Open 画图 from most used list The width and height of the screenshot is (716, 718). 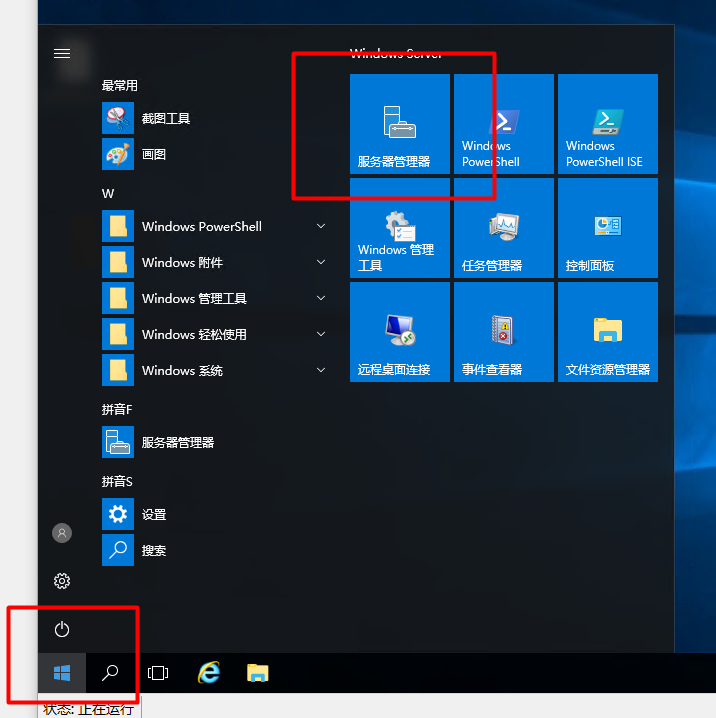point(215,154)
